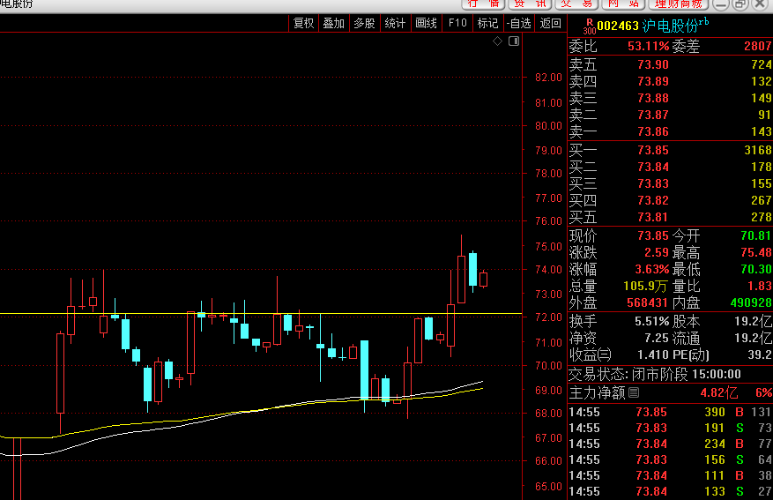Viewport: 773px width, 500px height.
Task: Activate the 画线 draw line tool
Action: [x=426, y=23]
